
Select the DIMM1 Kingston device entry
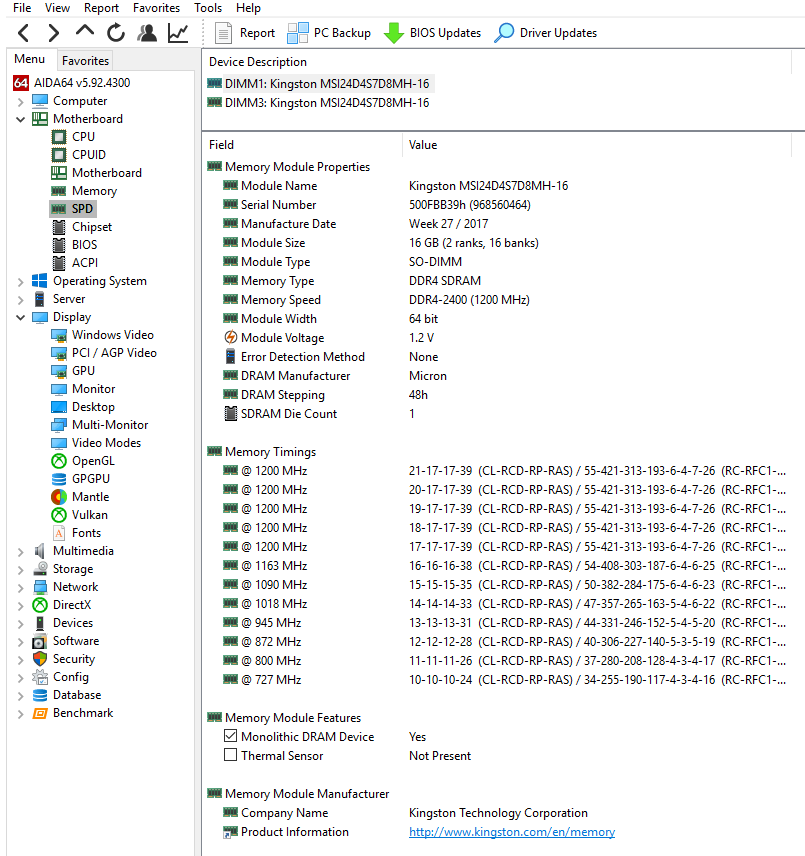[x=321, y=84]
